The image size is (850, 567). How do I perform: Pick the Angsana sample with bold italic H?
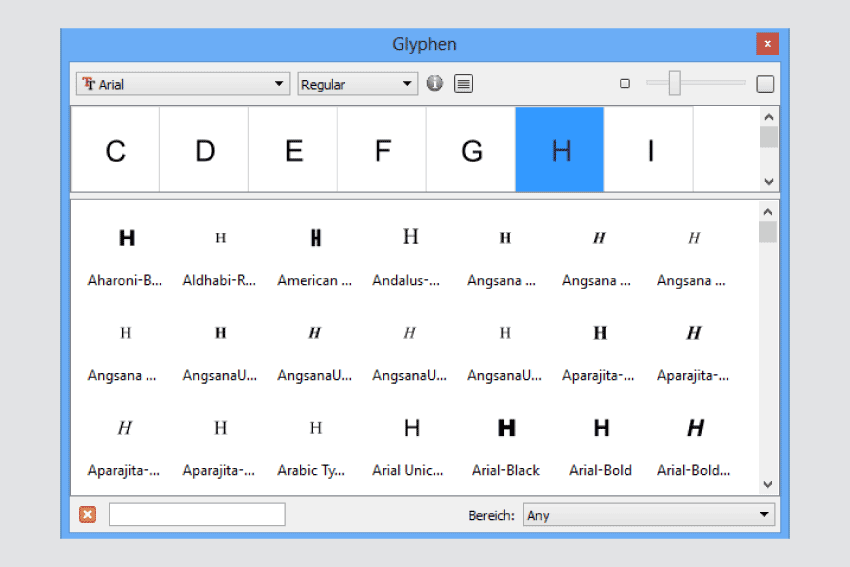(x=599, y=257)
